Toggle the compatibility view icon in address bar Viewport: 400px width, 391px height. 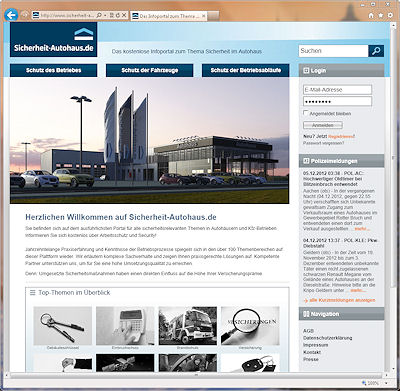click(112, 15)
